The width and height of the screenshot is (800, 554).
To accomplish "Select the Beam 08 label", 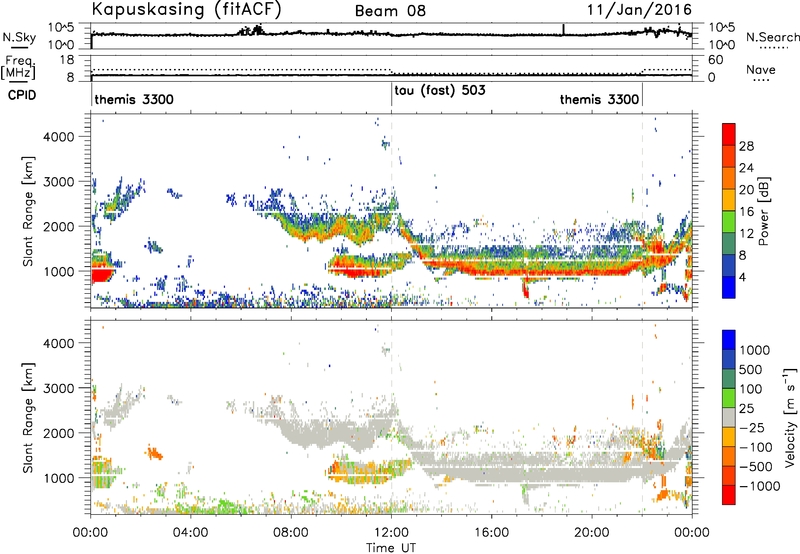I will [x=390, y=11].
